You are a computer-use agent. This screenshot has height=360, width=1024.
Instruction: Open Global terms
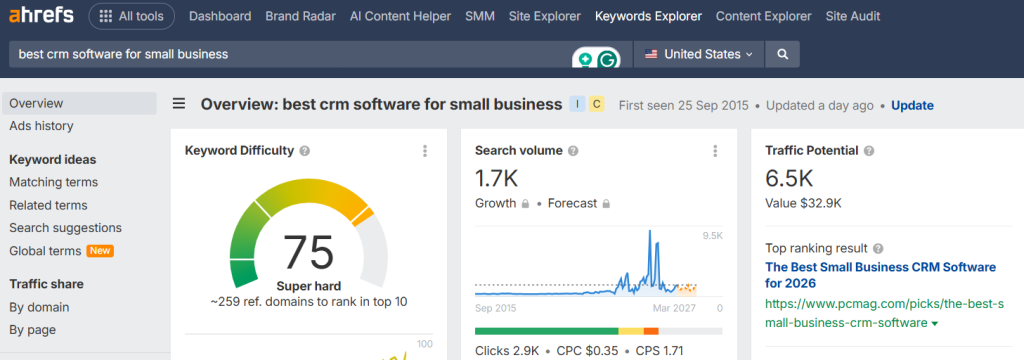tap(45, 251)
